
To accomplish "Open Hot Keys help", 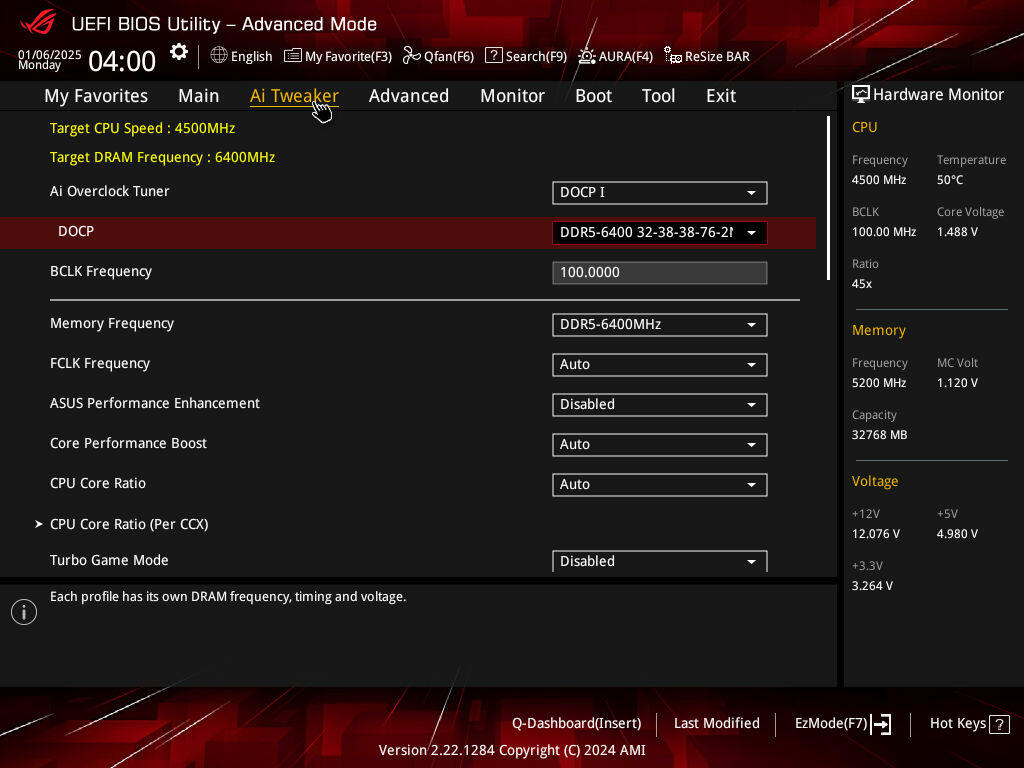I will [970, 724].
